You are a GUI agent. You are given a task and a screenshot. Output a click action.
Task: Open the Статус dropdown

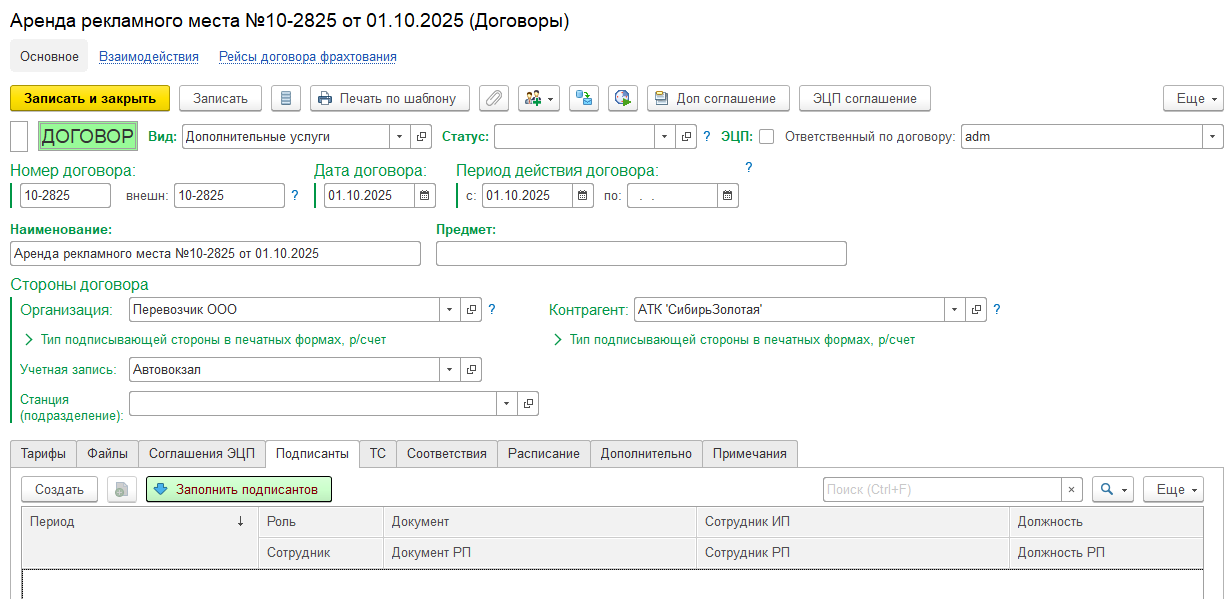[x=665, y=137]
